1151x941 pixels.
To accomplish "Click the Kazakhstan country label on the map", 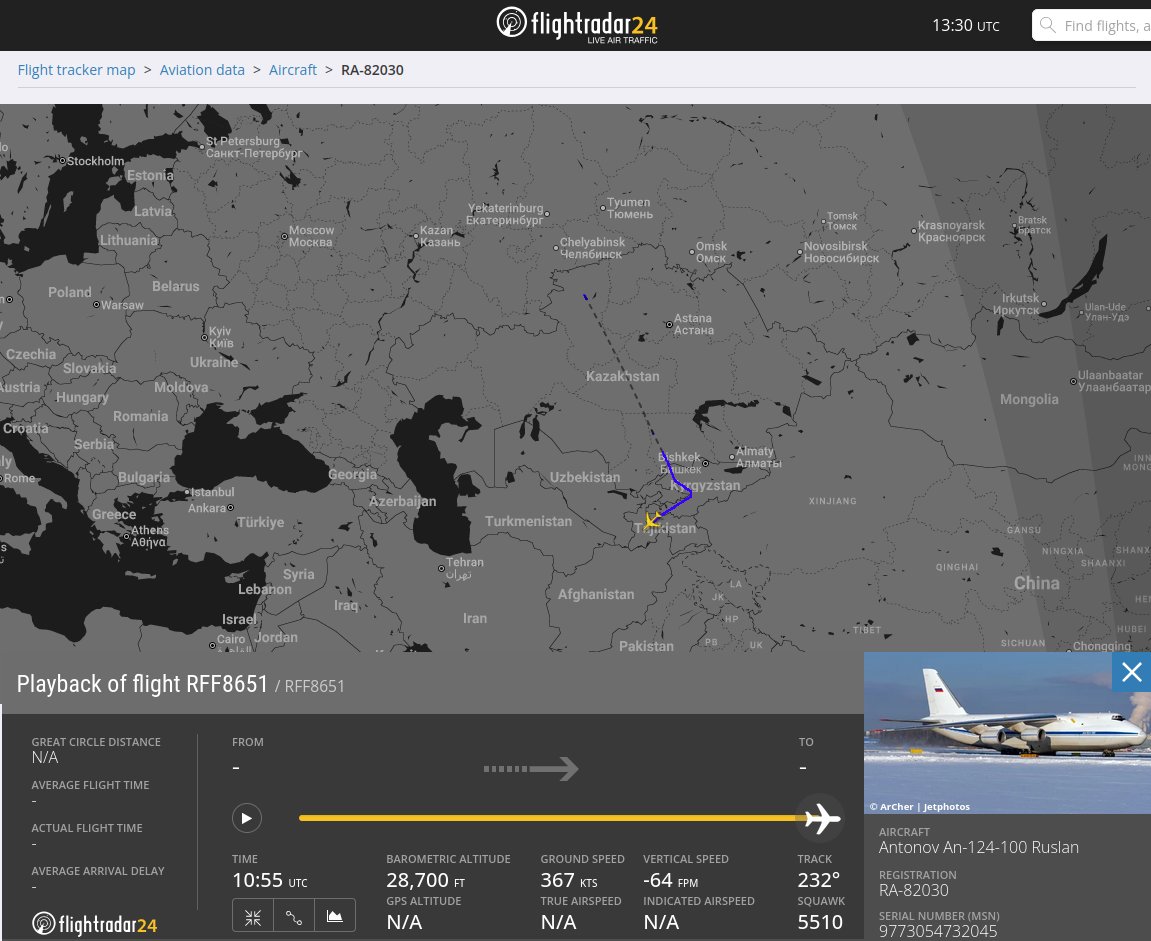I will pyautogui.click(x=622, y=376).
